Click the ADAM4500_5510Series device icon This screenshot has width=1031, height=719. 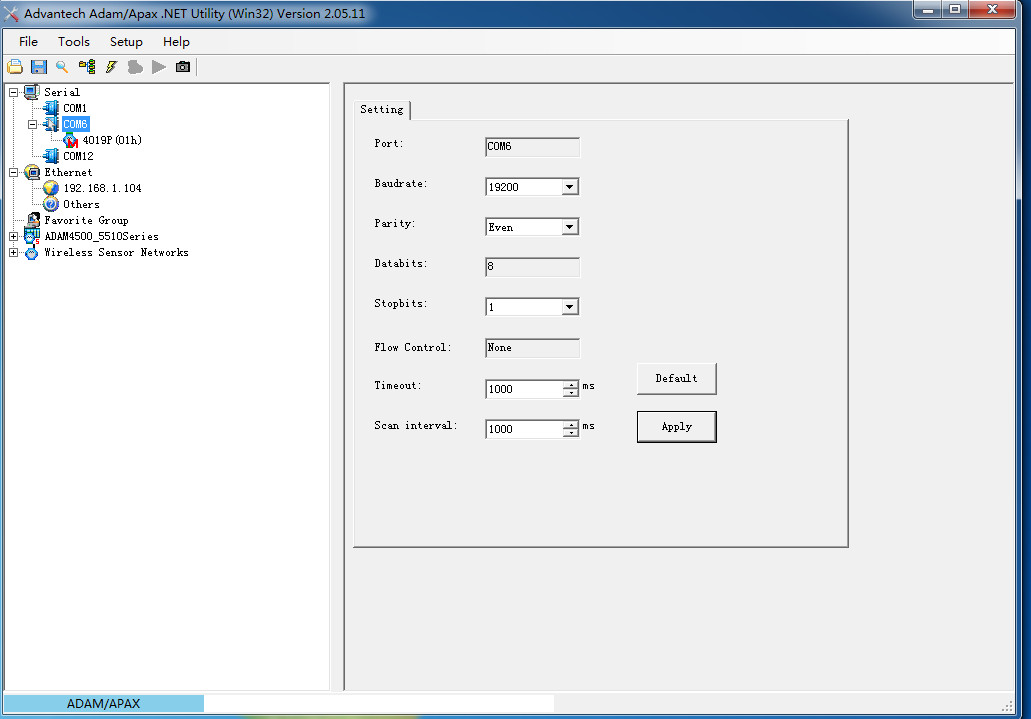[x=32, y=236]
